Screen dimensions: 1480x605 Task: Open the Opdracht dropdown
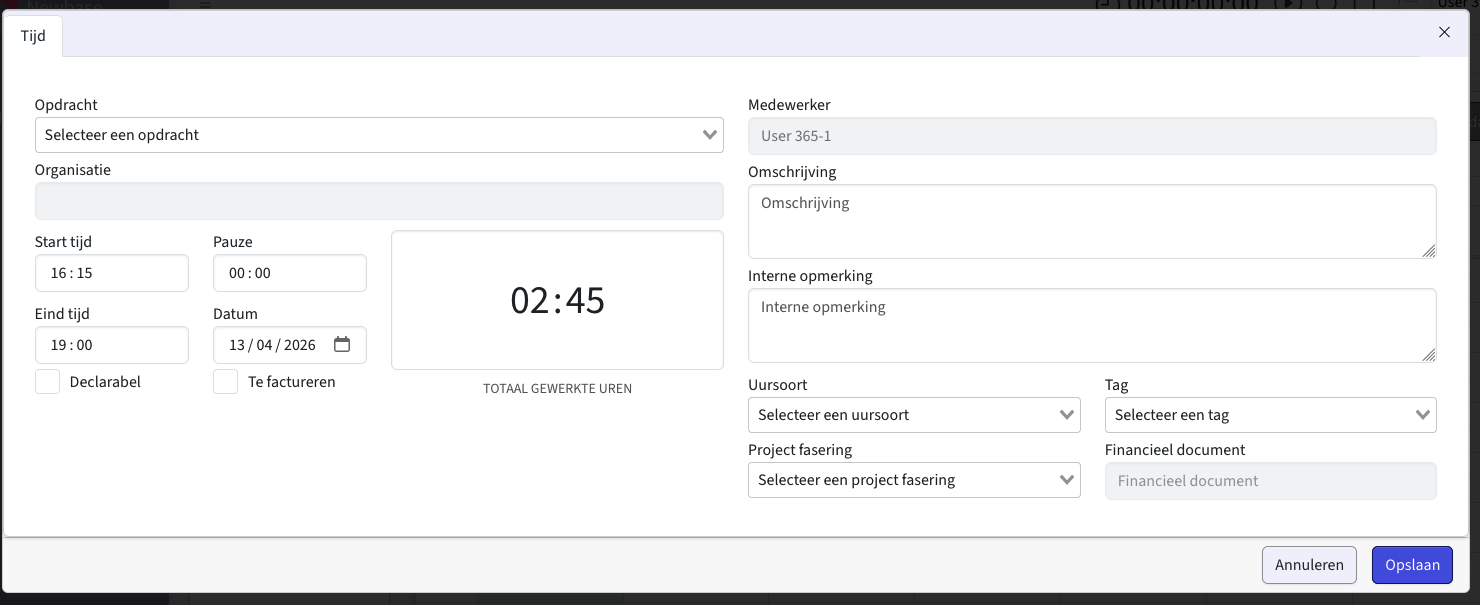[x=379, y=135]
